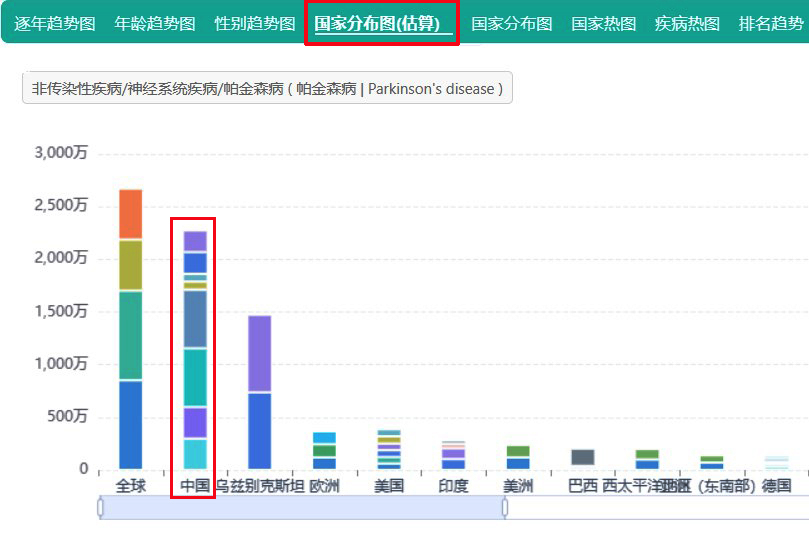
Task: Open the Parkinson's disease selector box
Action: [x=267, y=88]
